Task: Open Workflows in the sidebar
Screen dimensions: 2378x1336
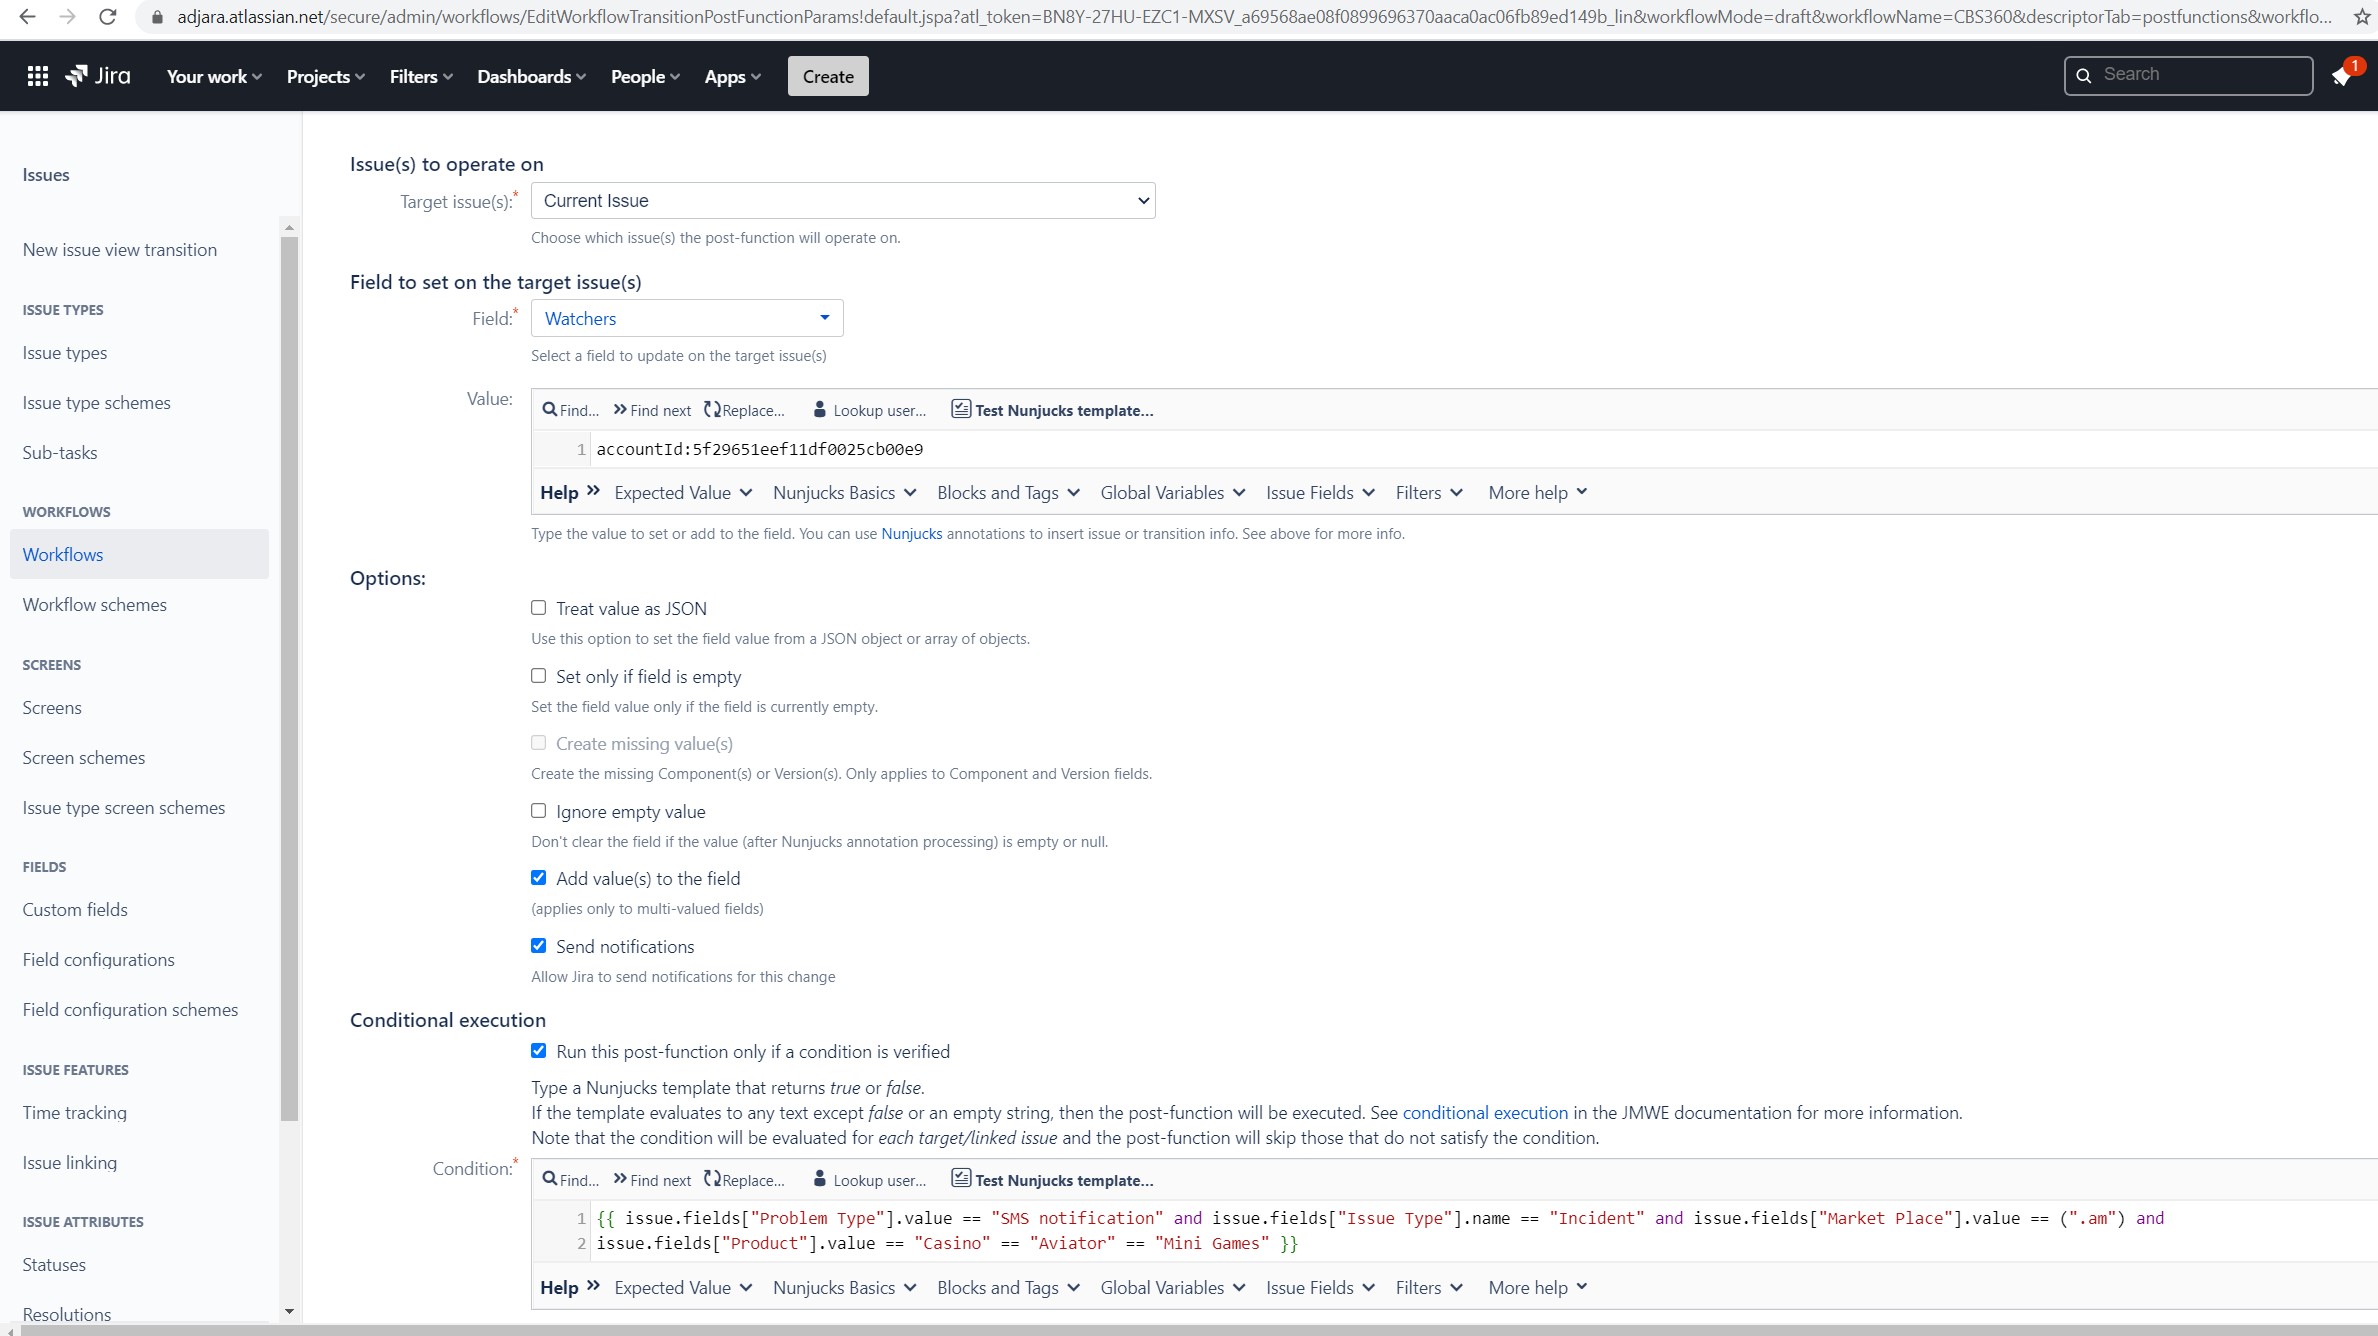Action: tap(139, 554)
